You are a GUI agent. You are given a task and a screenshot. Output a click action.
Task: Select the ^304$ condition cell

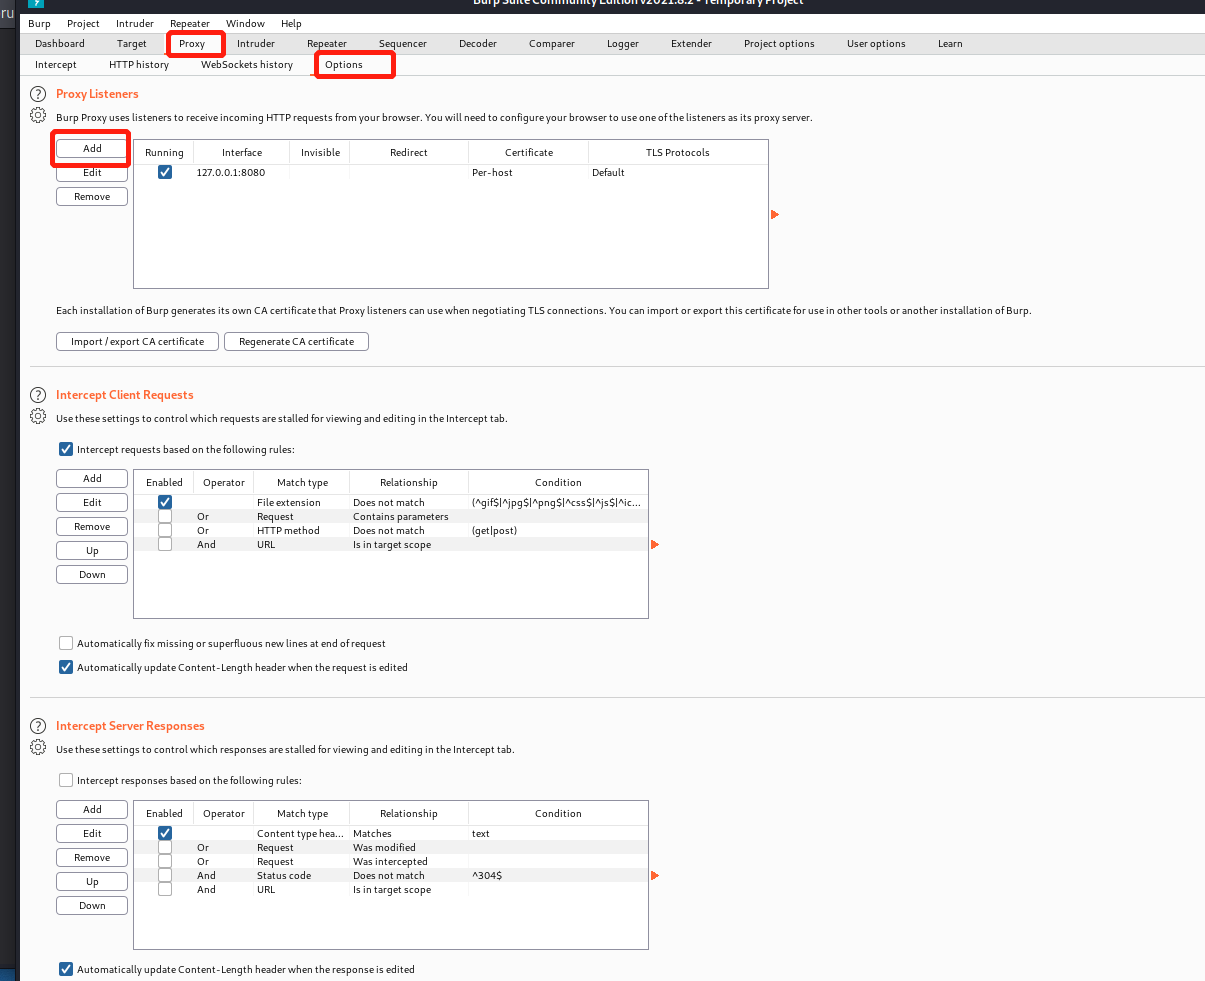(558, 875)
